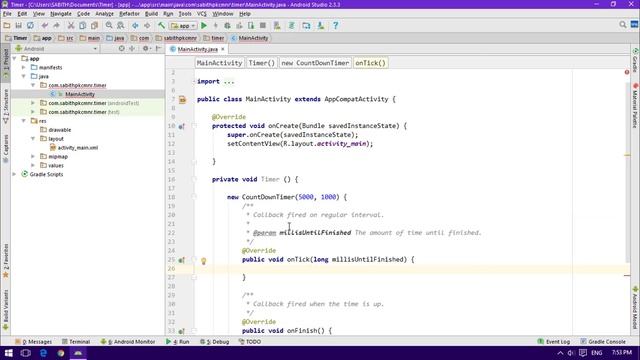Open Find using magnifier icon
The image size is (640, 360).
pos(109,25)
